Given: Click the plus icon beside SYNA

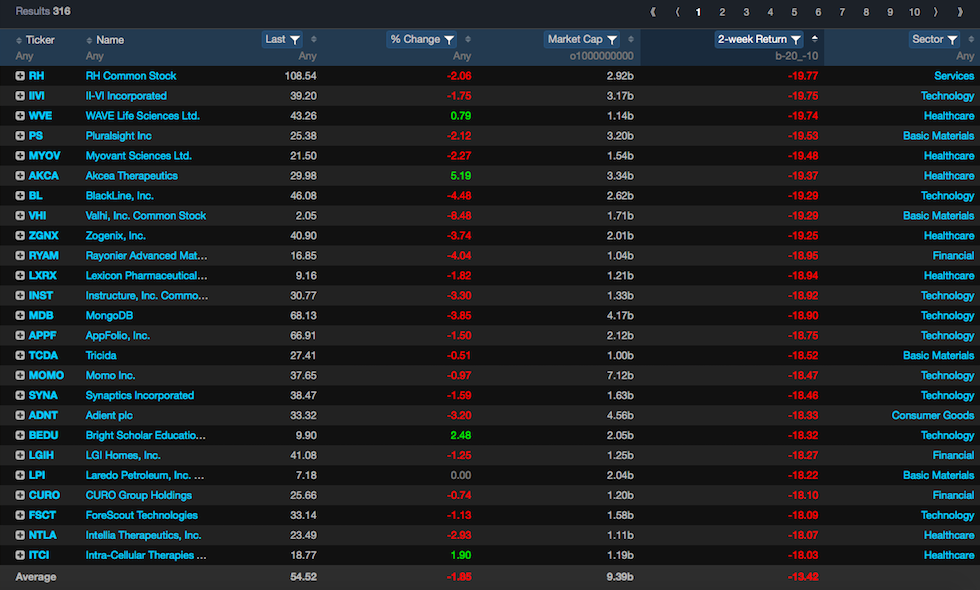Looking at the screenshot, I should [20, 396].
